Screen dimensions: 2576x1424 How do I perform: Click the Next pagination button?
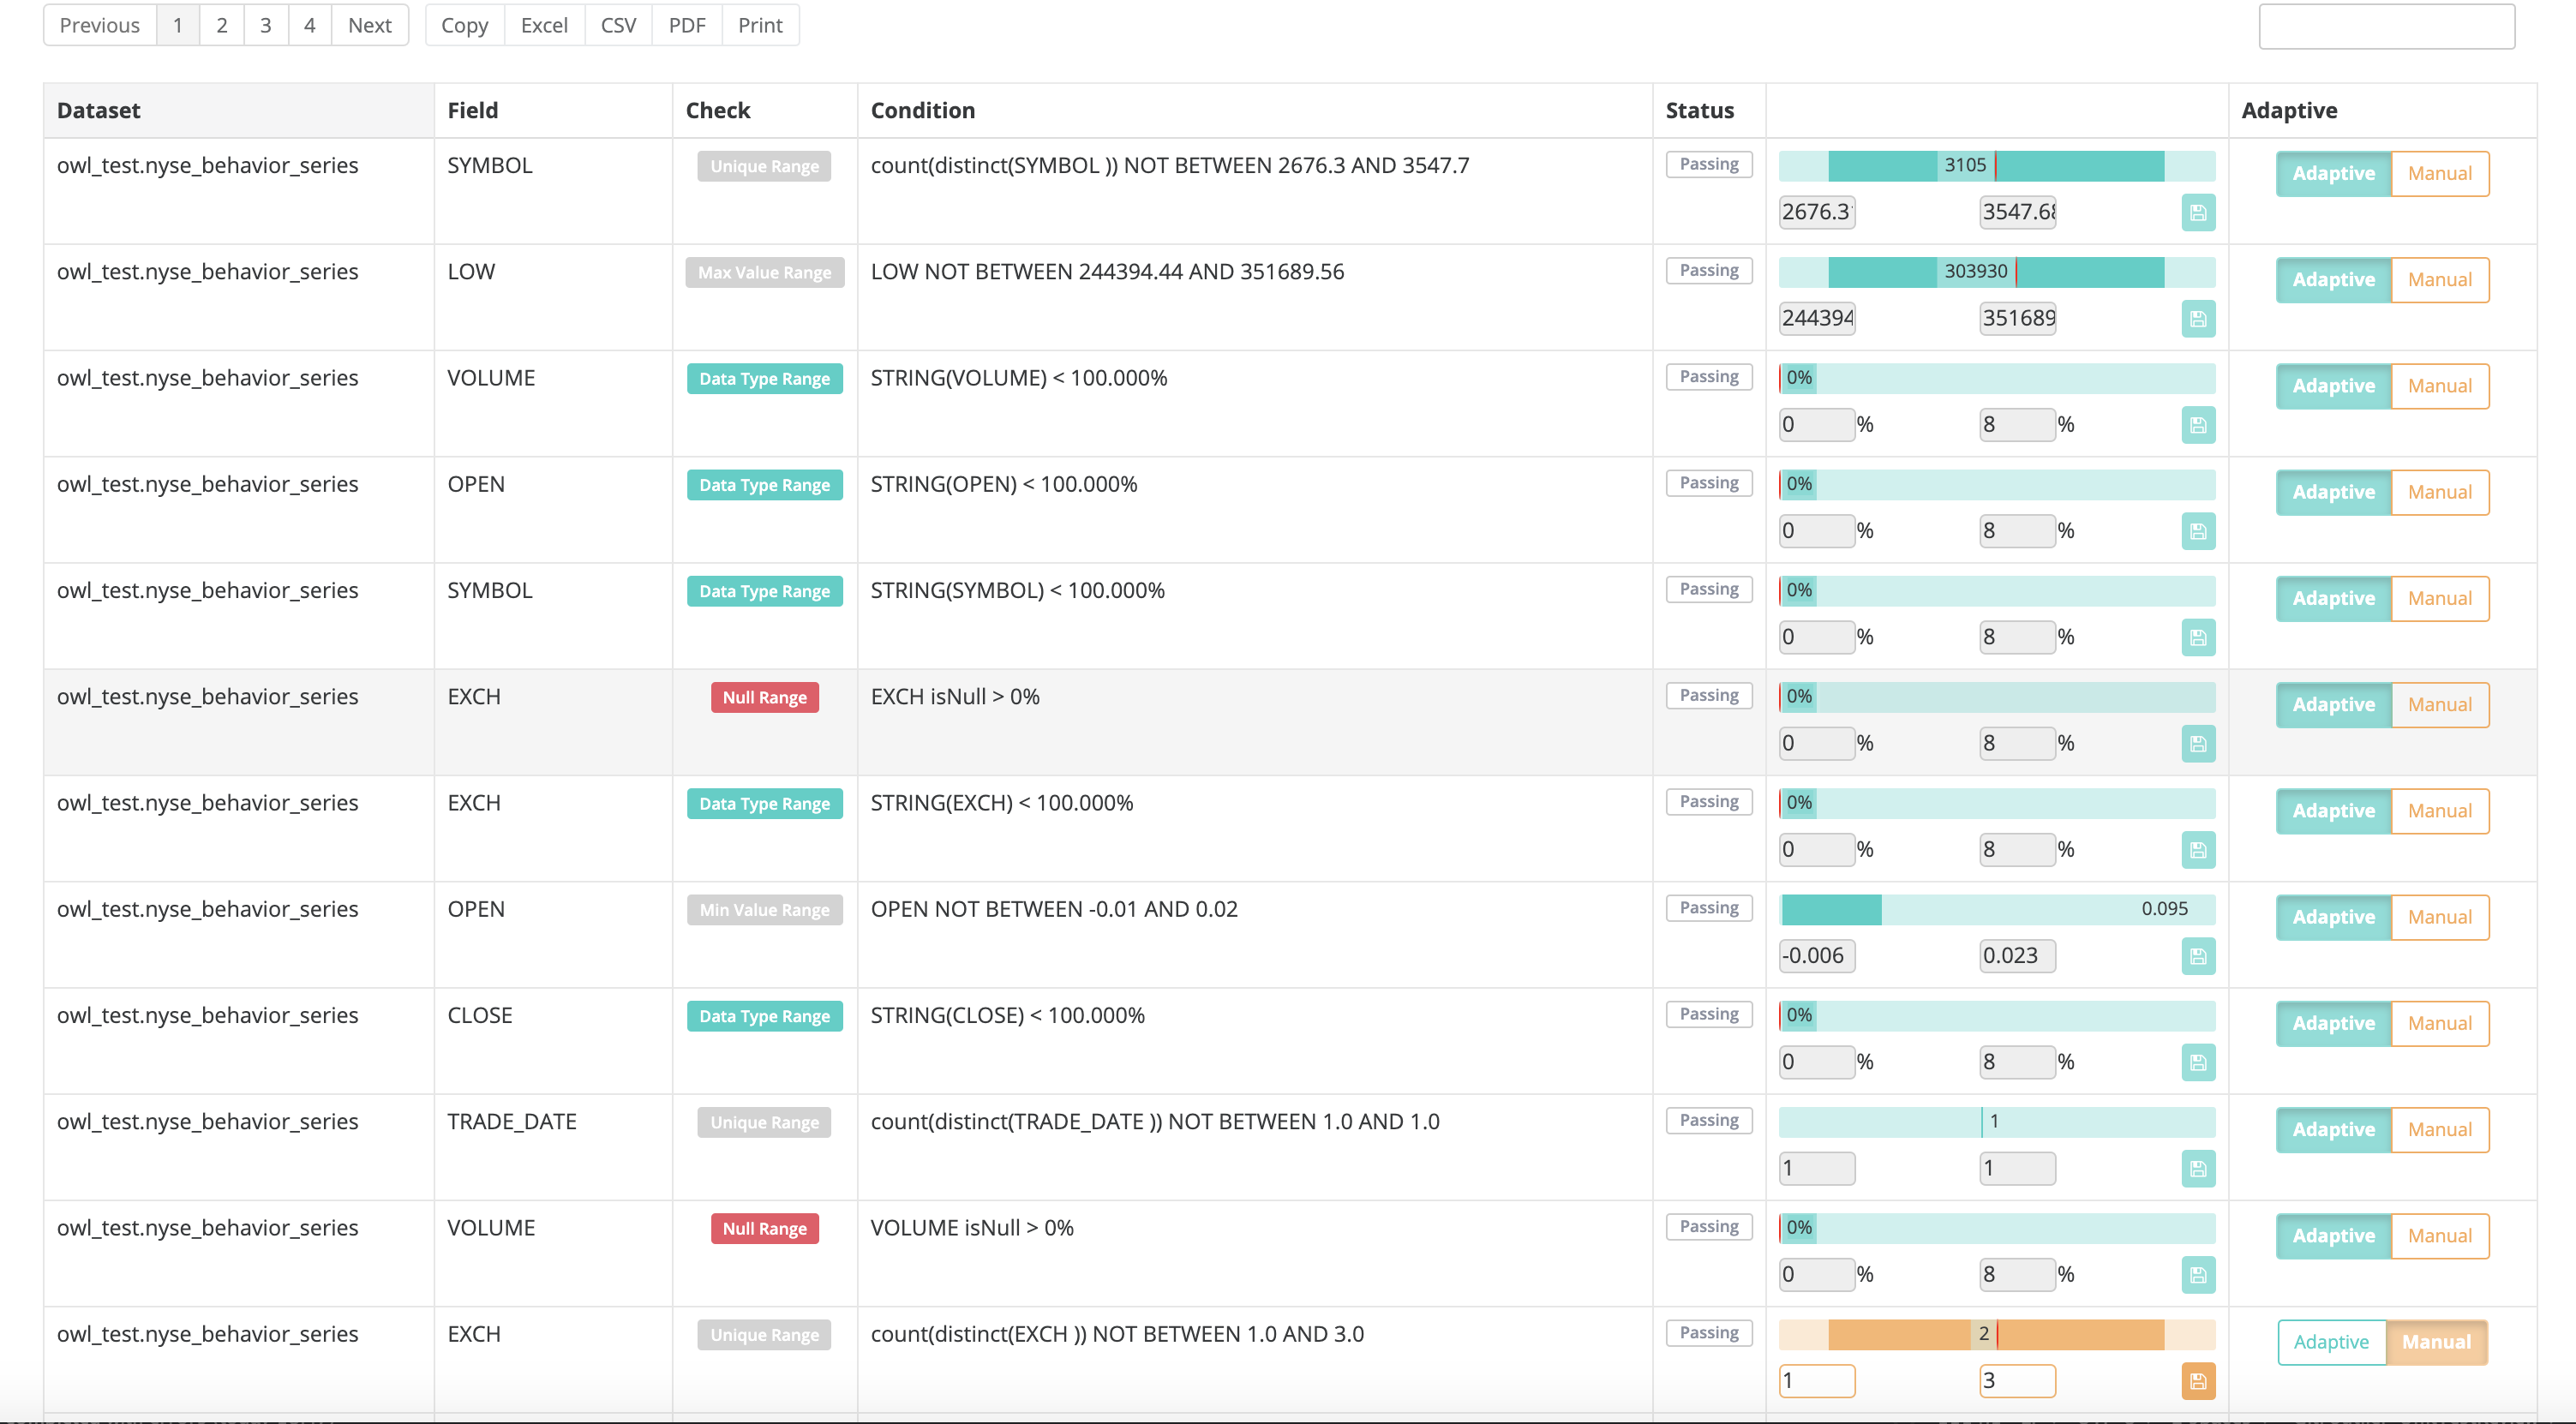click(369, 25)
